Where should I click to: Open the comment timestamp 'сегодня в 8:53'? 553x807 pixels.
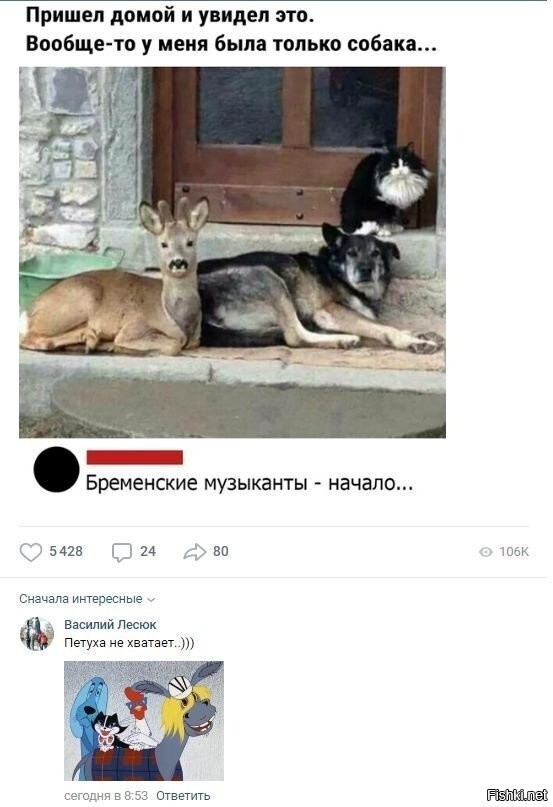tap(106, 796)
